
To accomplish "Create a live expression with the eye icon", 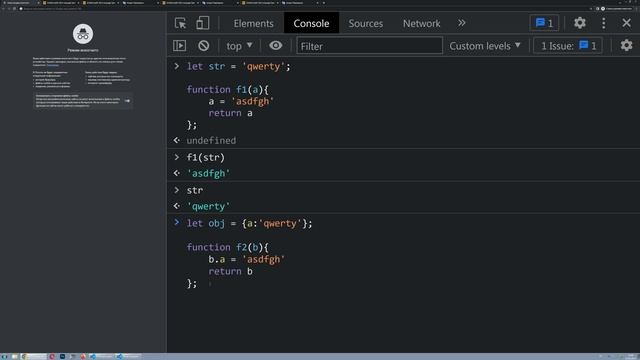I will pos(276,45).
